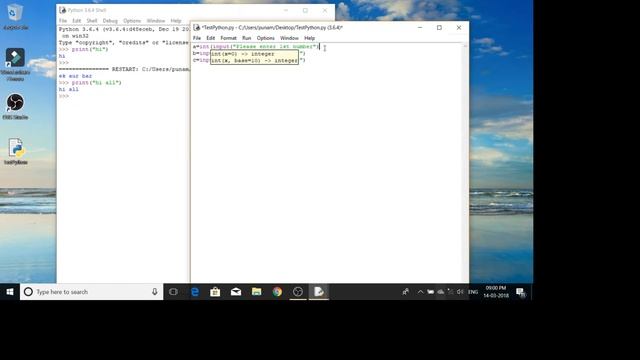The height and width of the screenshot is (360, 640).
Task: Select the TestPython file on desktop
Action: 16,152
